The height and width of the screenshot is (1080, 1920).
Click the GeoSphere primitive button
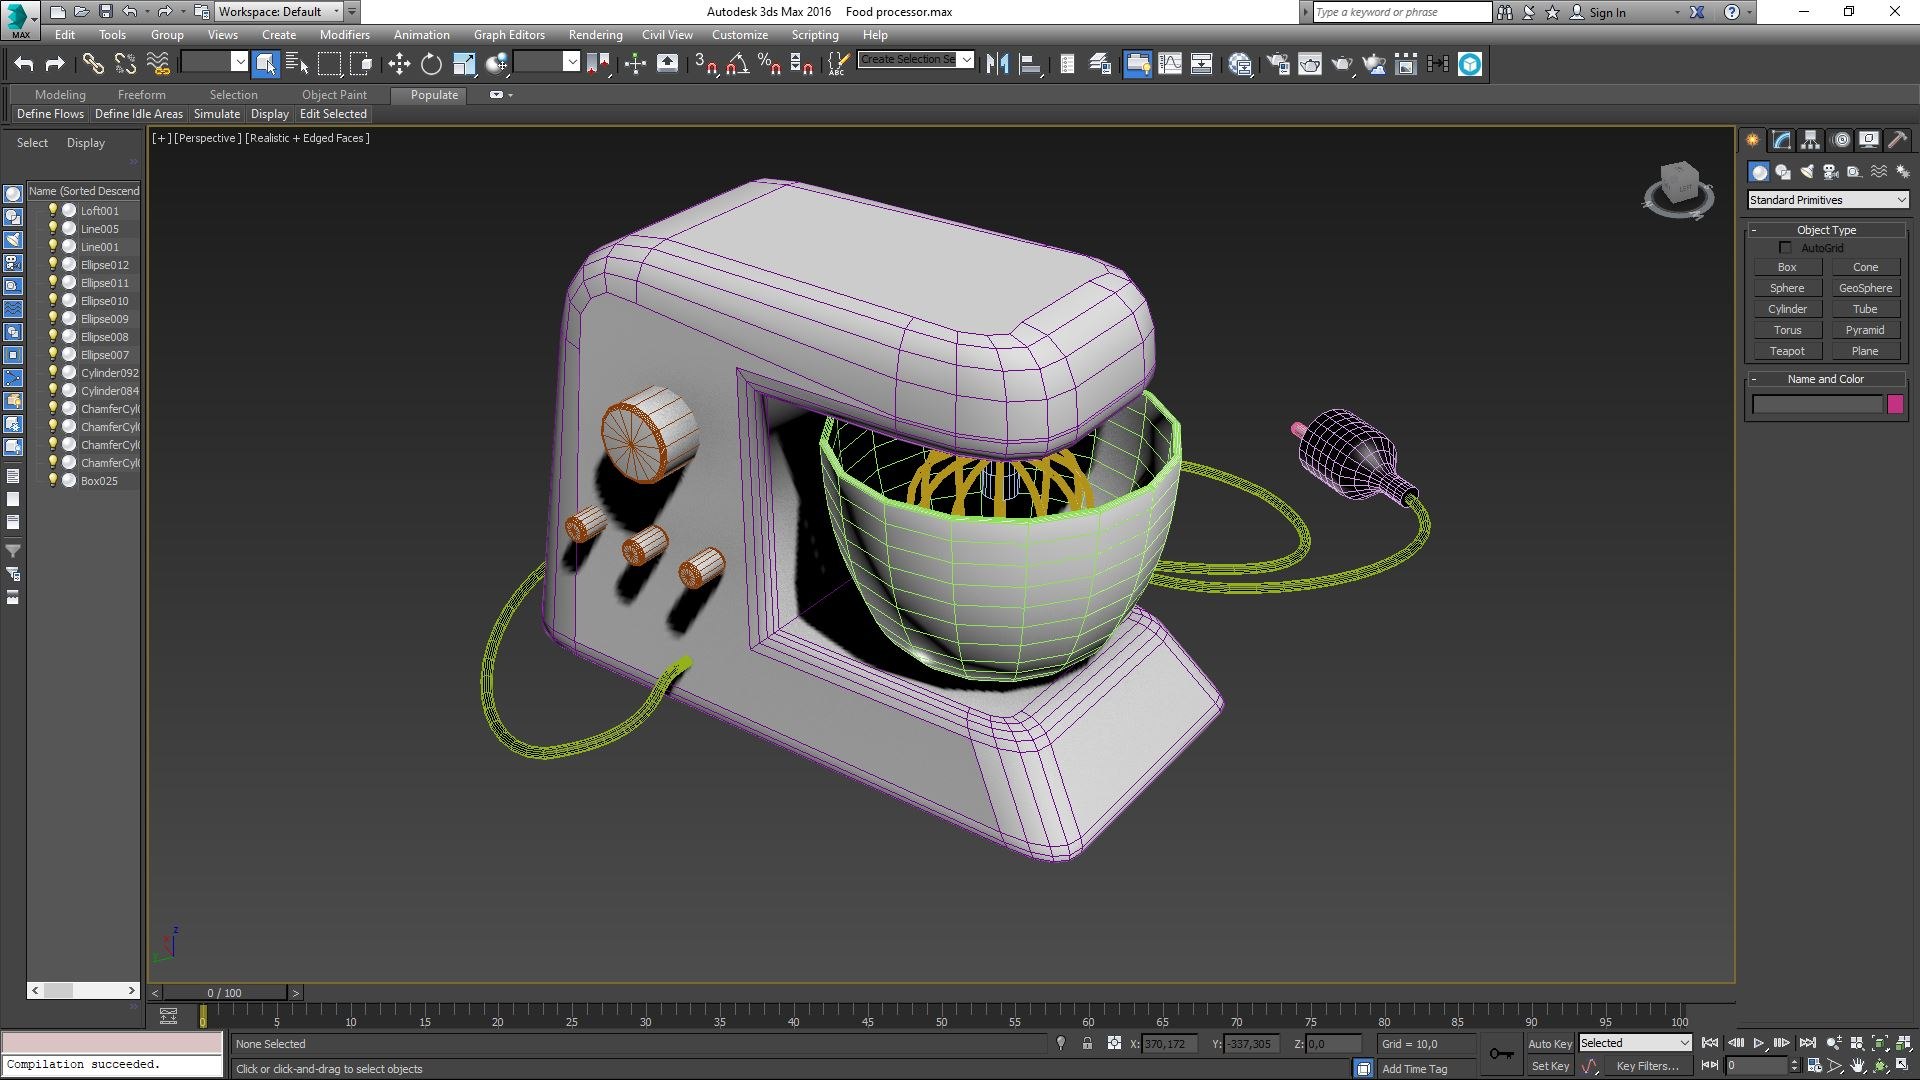(x=1865, y=288)
